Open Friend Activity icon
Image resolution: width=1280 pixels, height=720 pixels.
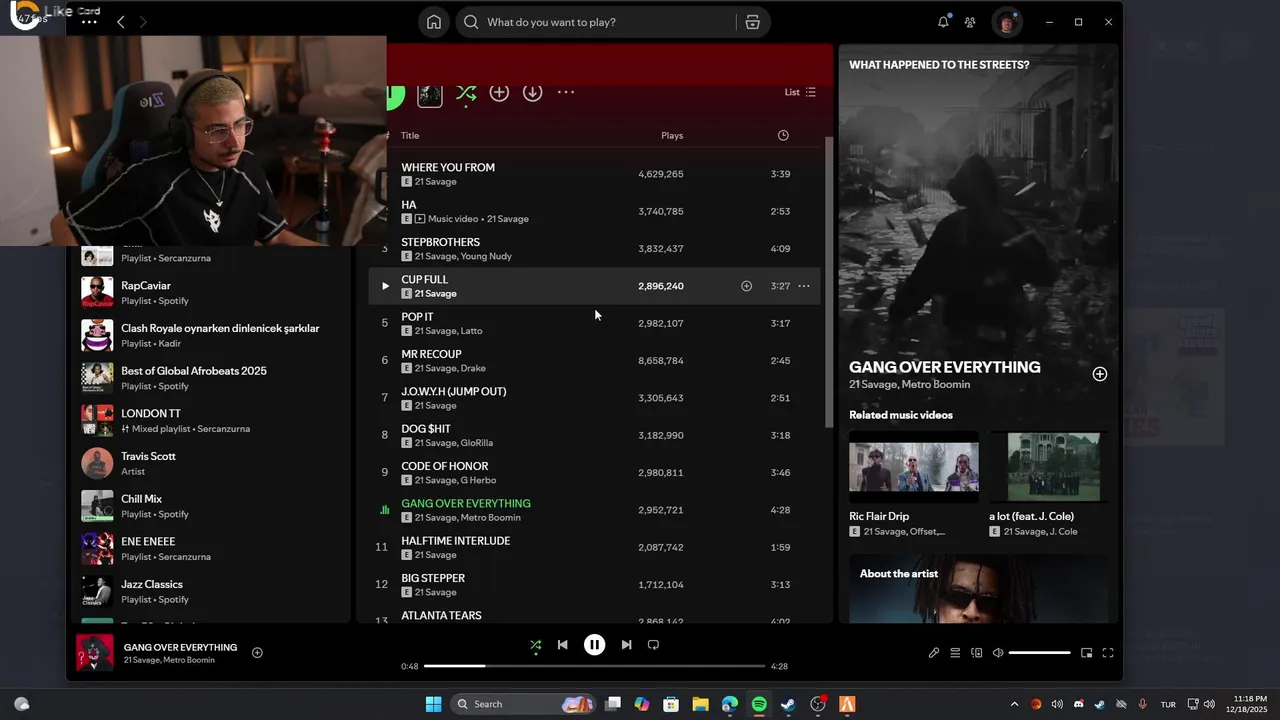[970, 22]
